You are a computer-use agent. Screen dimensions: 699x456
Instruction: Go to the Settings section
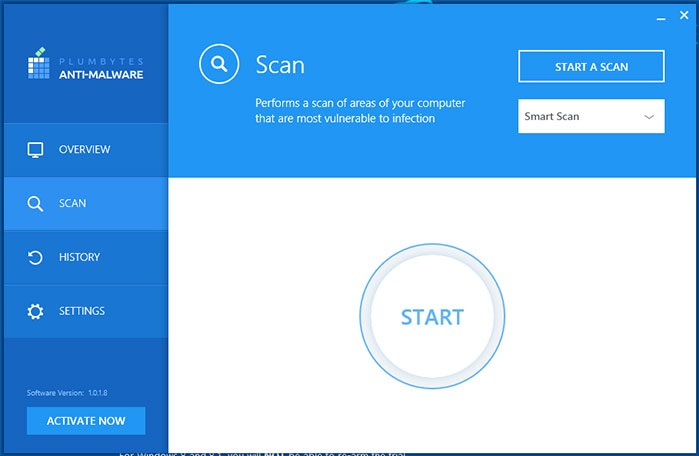[x=86, y=311]
